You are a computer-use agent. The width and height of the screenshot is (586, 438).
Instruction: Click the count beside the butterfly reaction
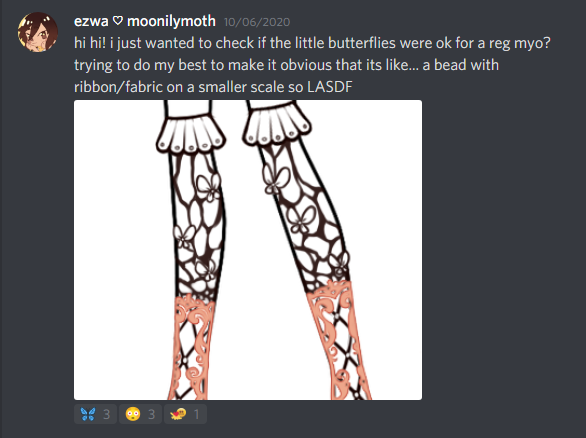click(107, 414)
